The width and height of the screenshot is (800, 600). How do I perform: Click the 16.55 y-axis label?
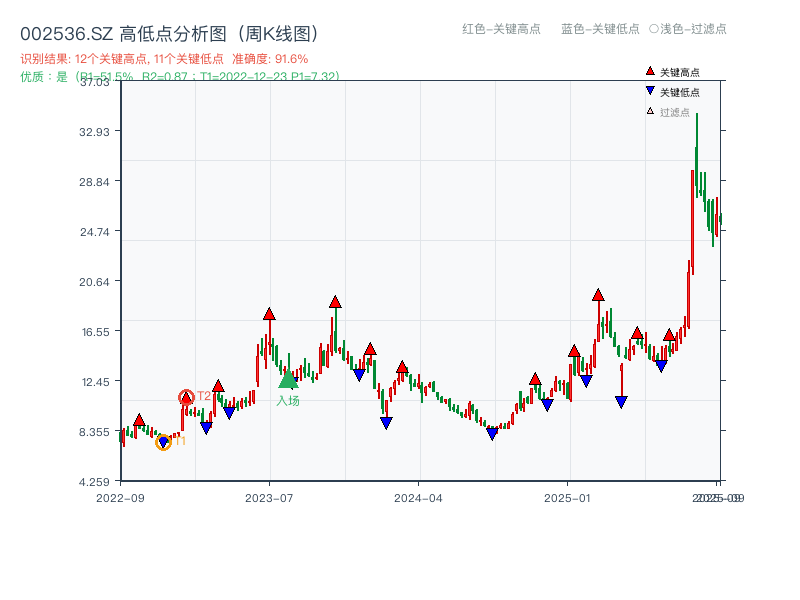[x=95, y=332]
